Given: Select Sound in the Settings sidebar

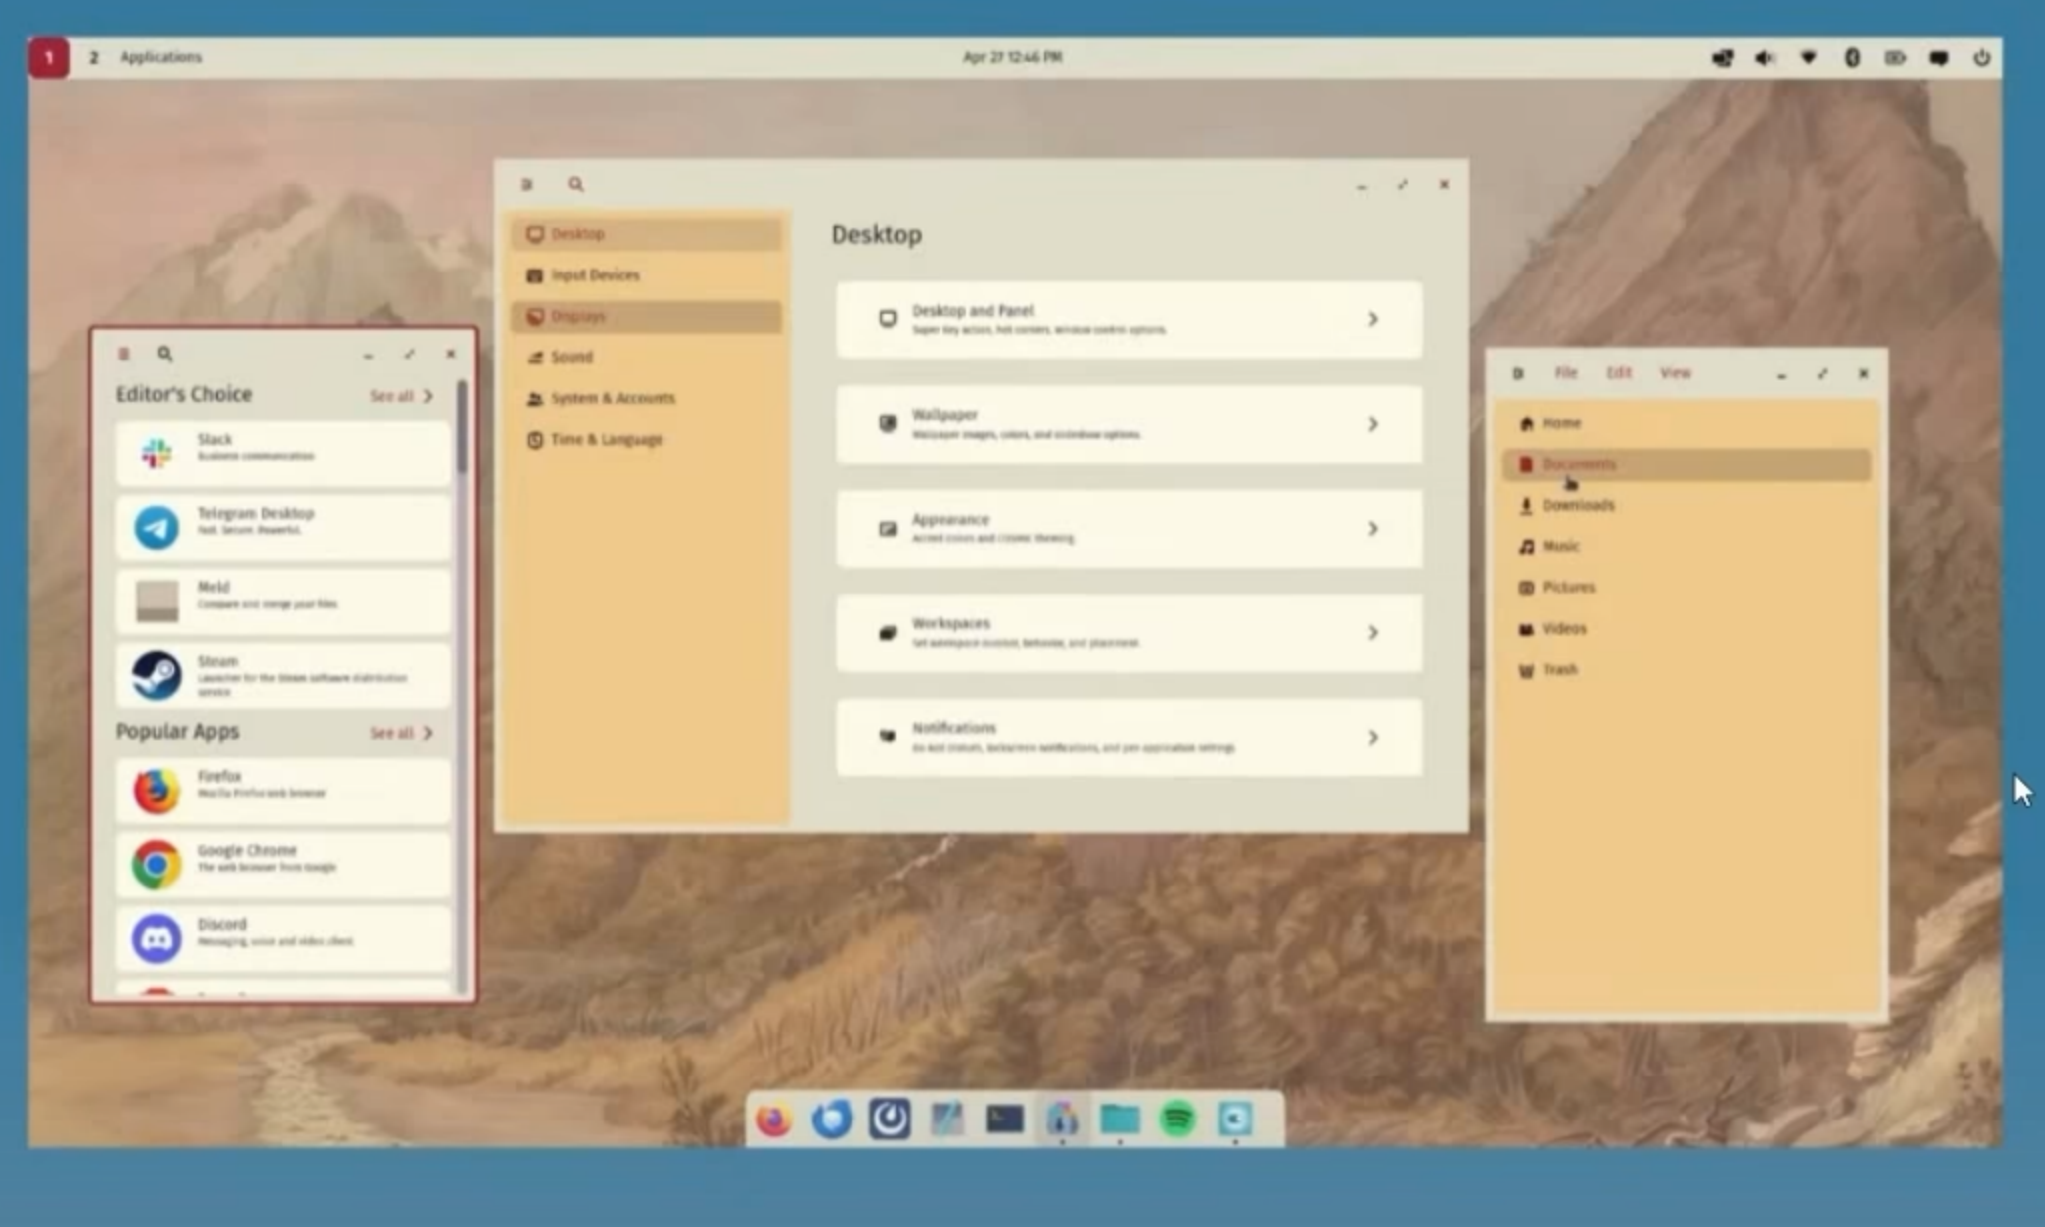Looking at the screenshot, I should pyautogui.click(x=572, y=356).
